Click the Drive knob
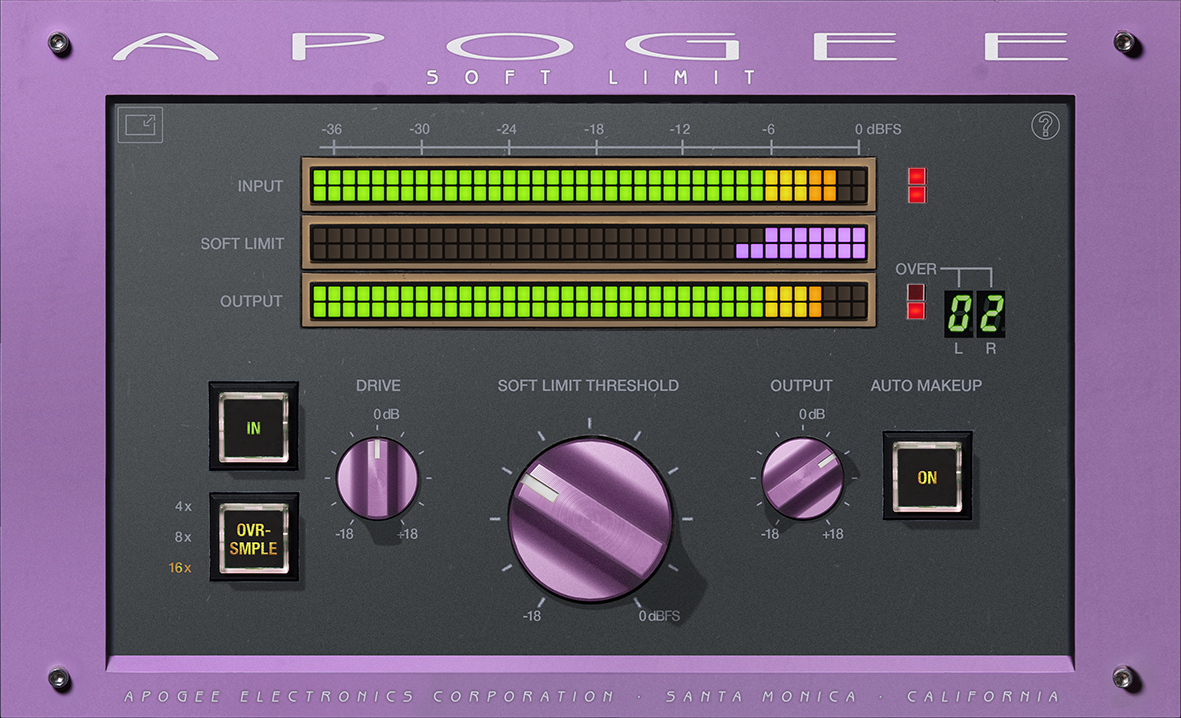 (x=377, y=478)
